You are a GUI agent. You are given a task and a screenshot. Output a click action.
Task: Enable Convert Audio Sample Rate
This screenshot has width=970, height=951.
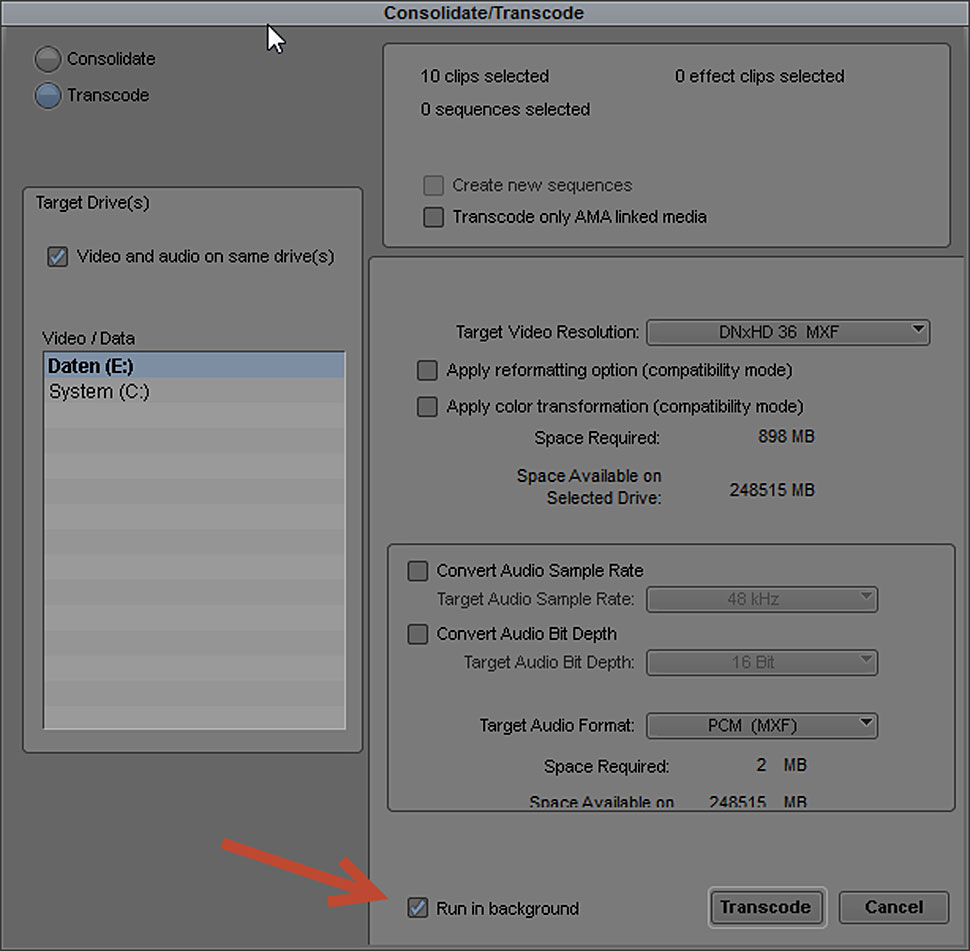tap(418, 571)
